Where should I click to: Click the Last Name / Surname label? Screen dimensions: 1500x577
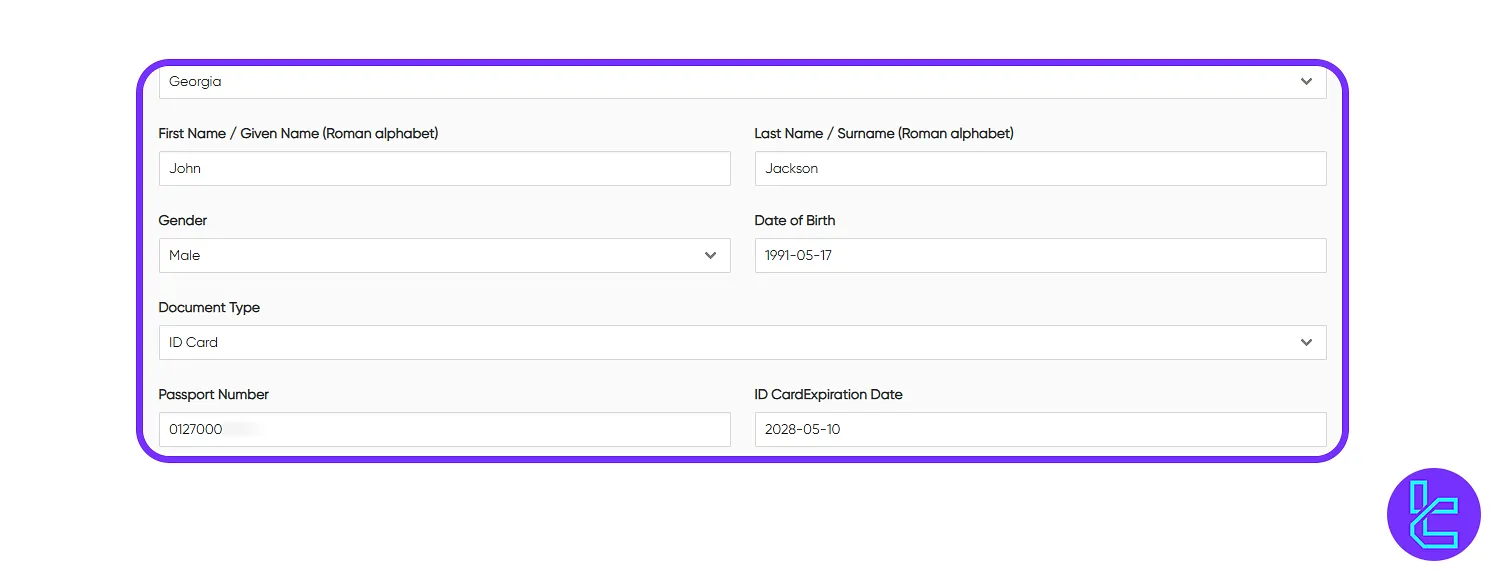tap(884, 133)
